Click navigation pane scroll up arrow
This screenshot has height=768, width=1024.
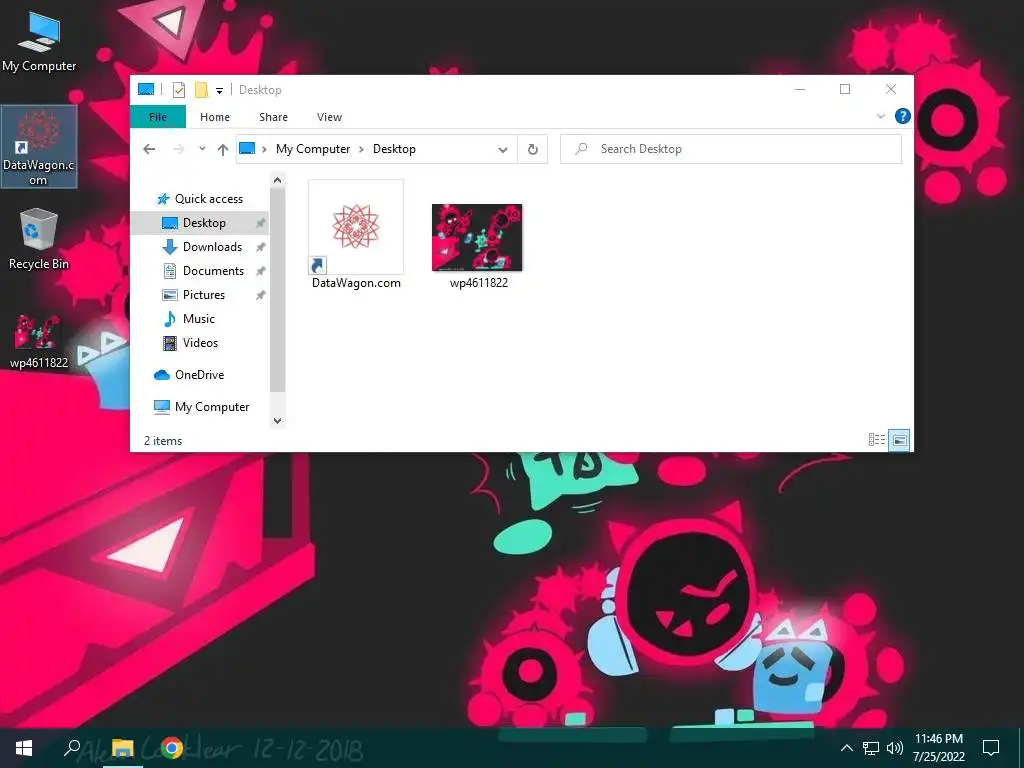(278, 180)
